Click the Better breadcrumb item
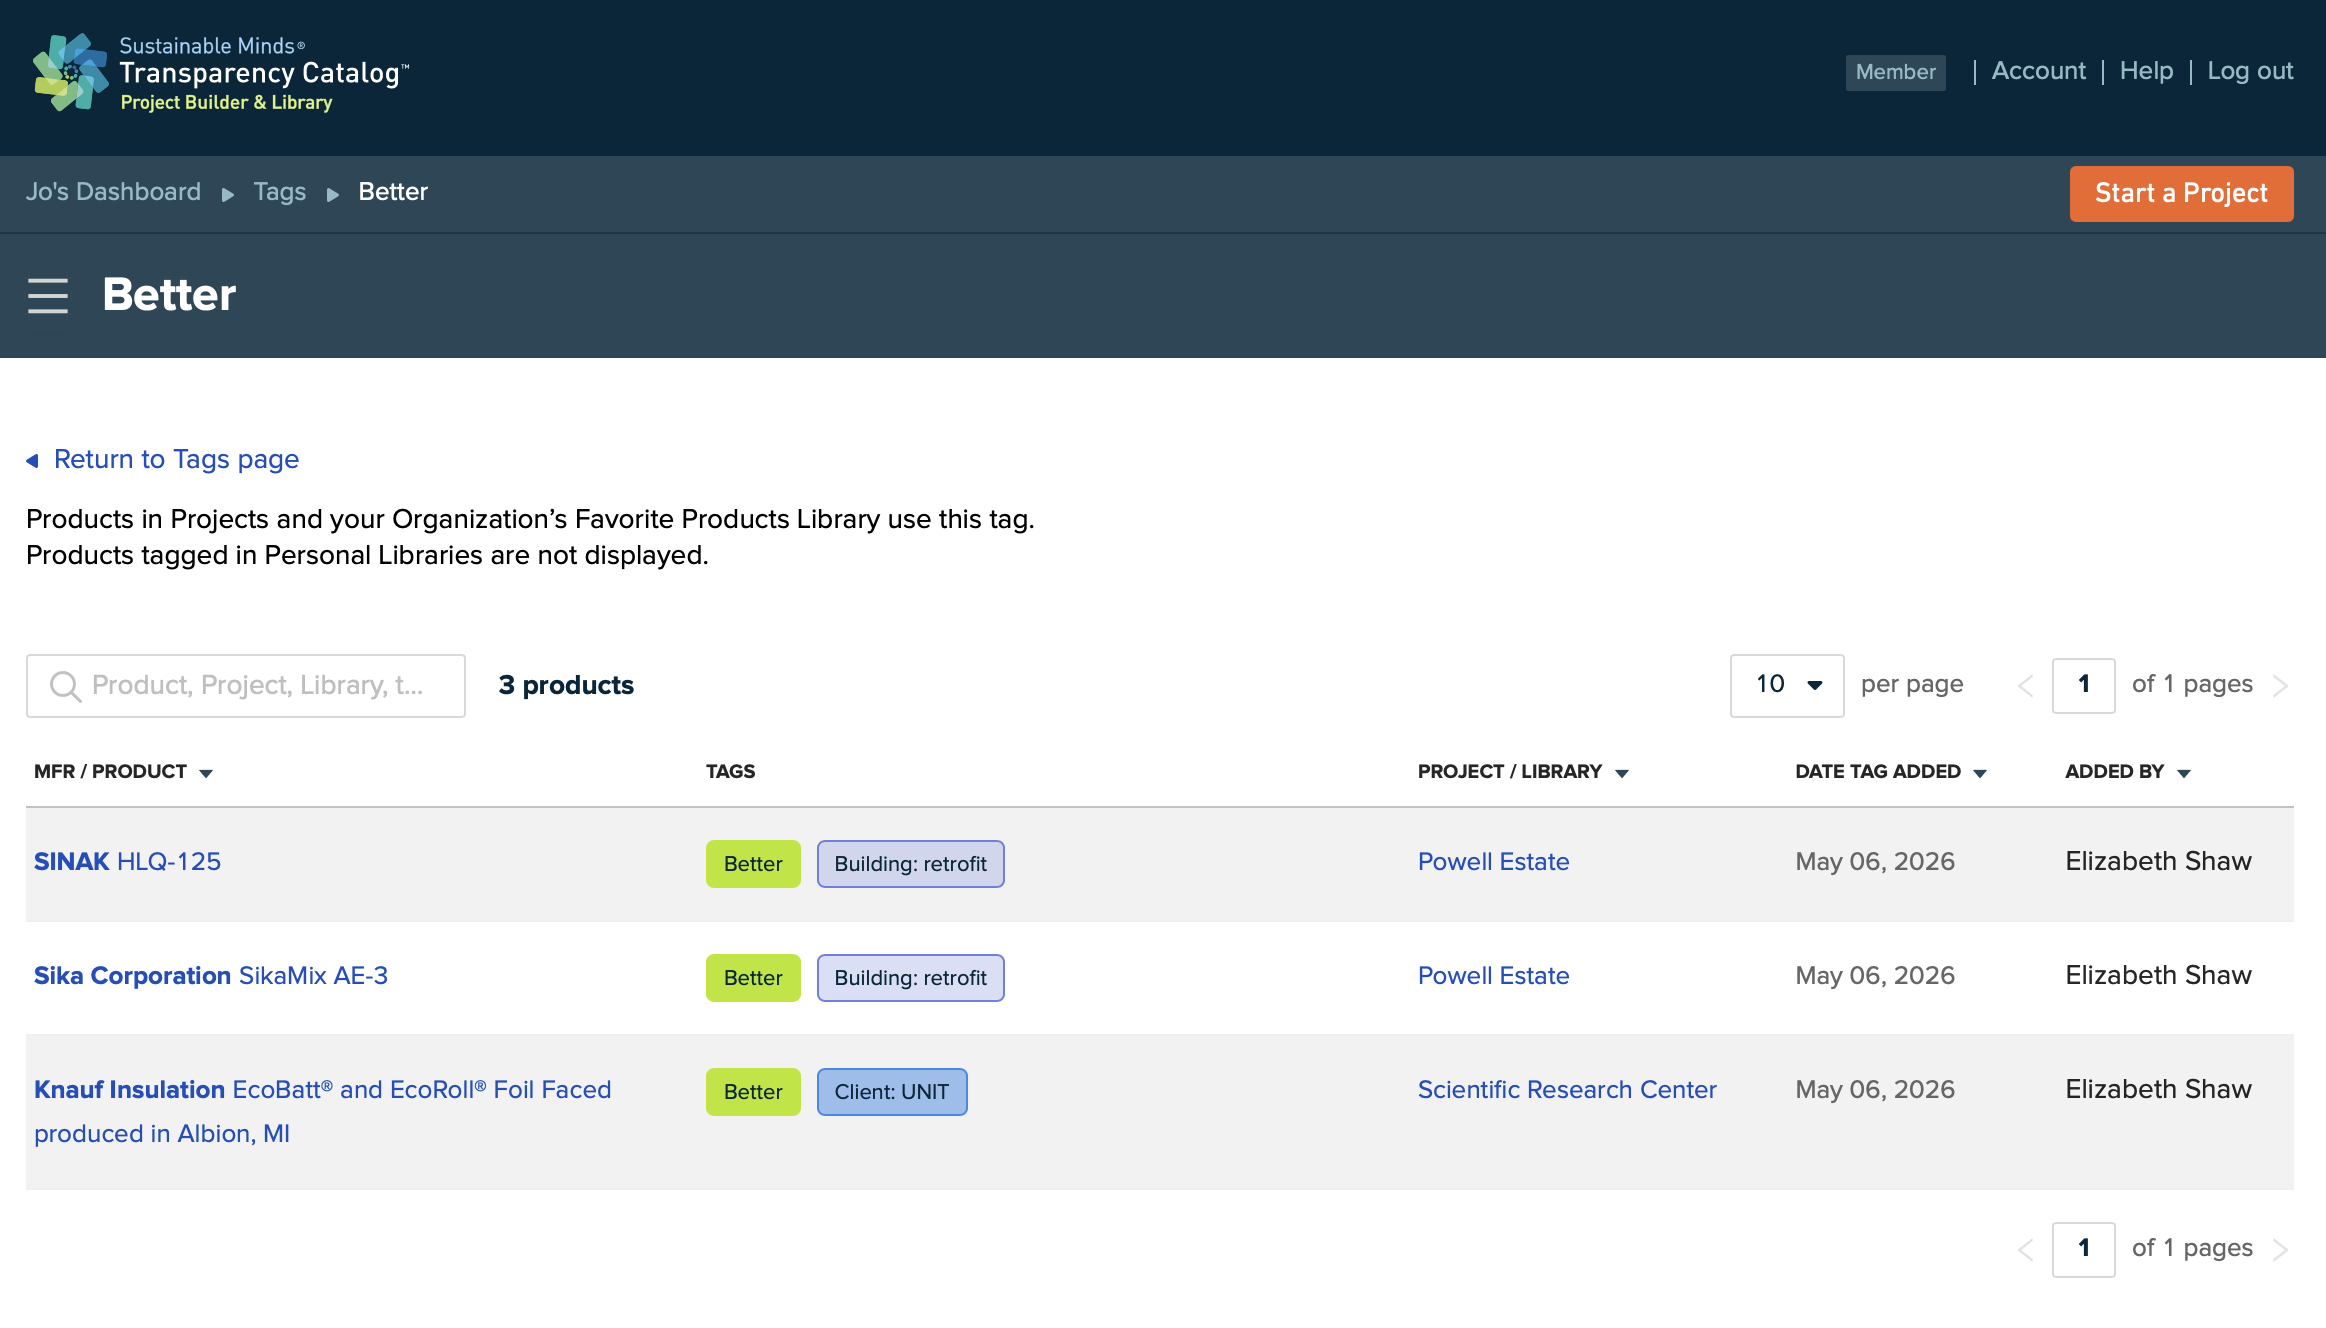 tap(393, 192)
